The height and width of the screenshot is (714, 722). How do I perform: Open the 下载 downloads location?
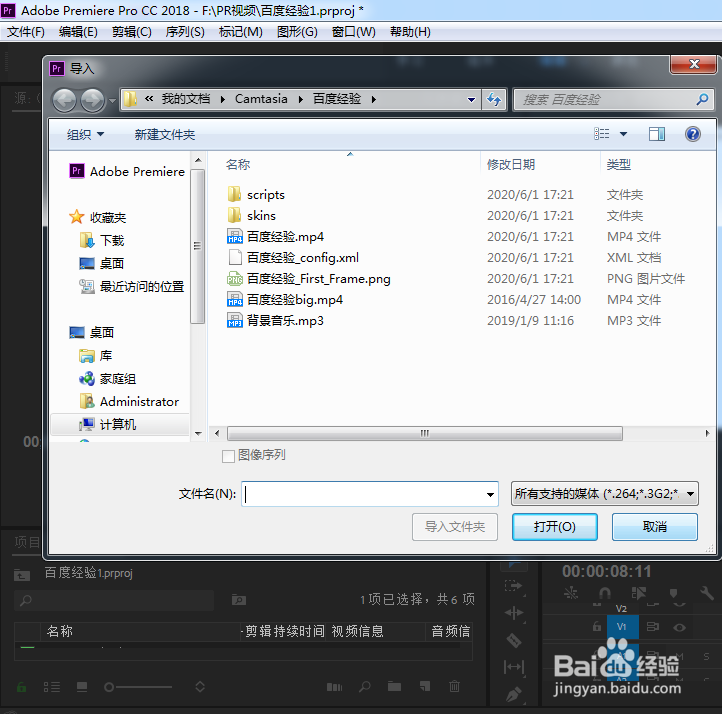pyautogui.click(x=102, y=240)
